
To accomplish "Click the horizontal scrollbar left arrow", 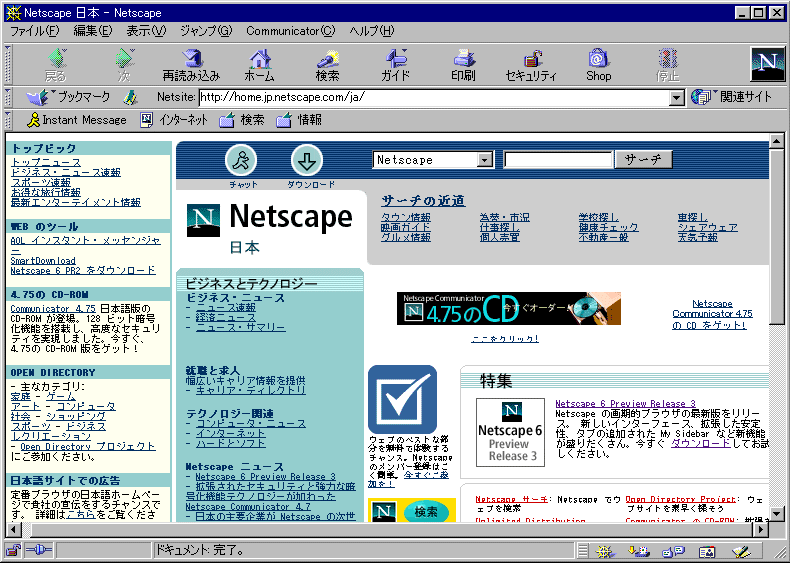I will 13,530.
